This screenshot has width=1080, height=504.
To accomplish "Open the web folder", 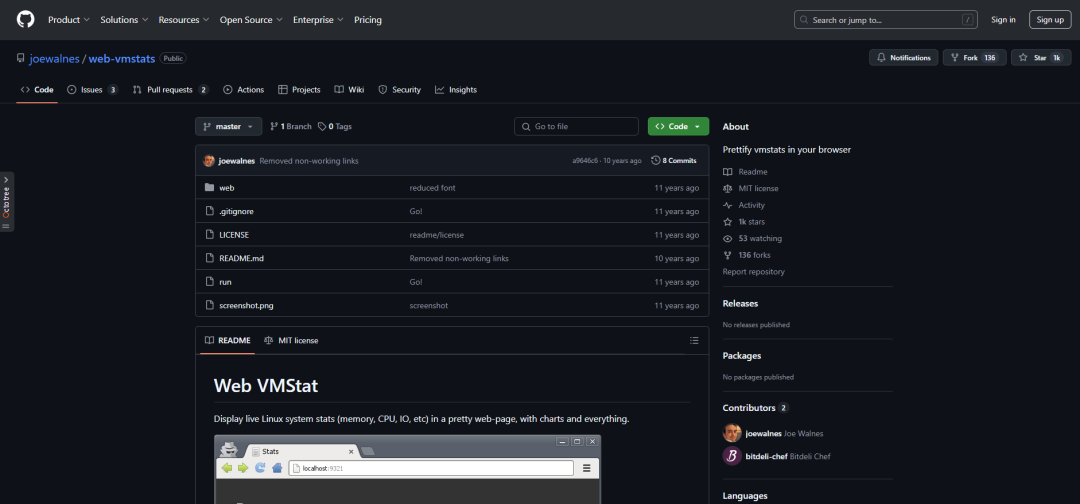I will [x=227, y=188].
